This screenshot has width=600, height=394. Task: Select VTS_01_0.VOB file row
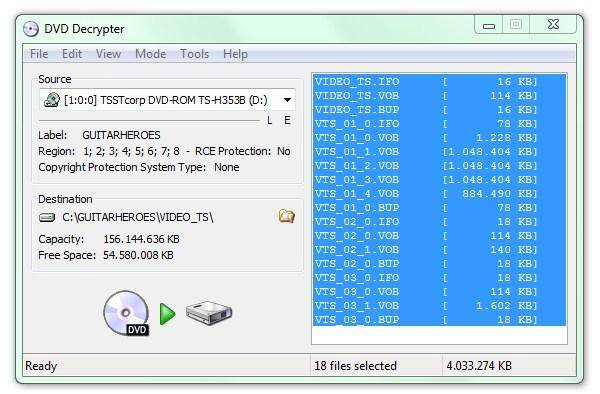[x=439, y=138]
